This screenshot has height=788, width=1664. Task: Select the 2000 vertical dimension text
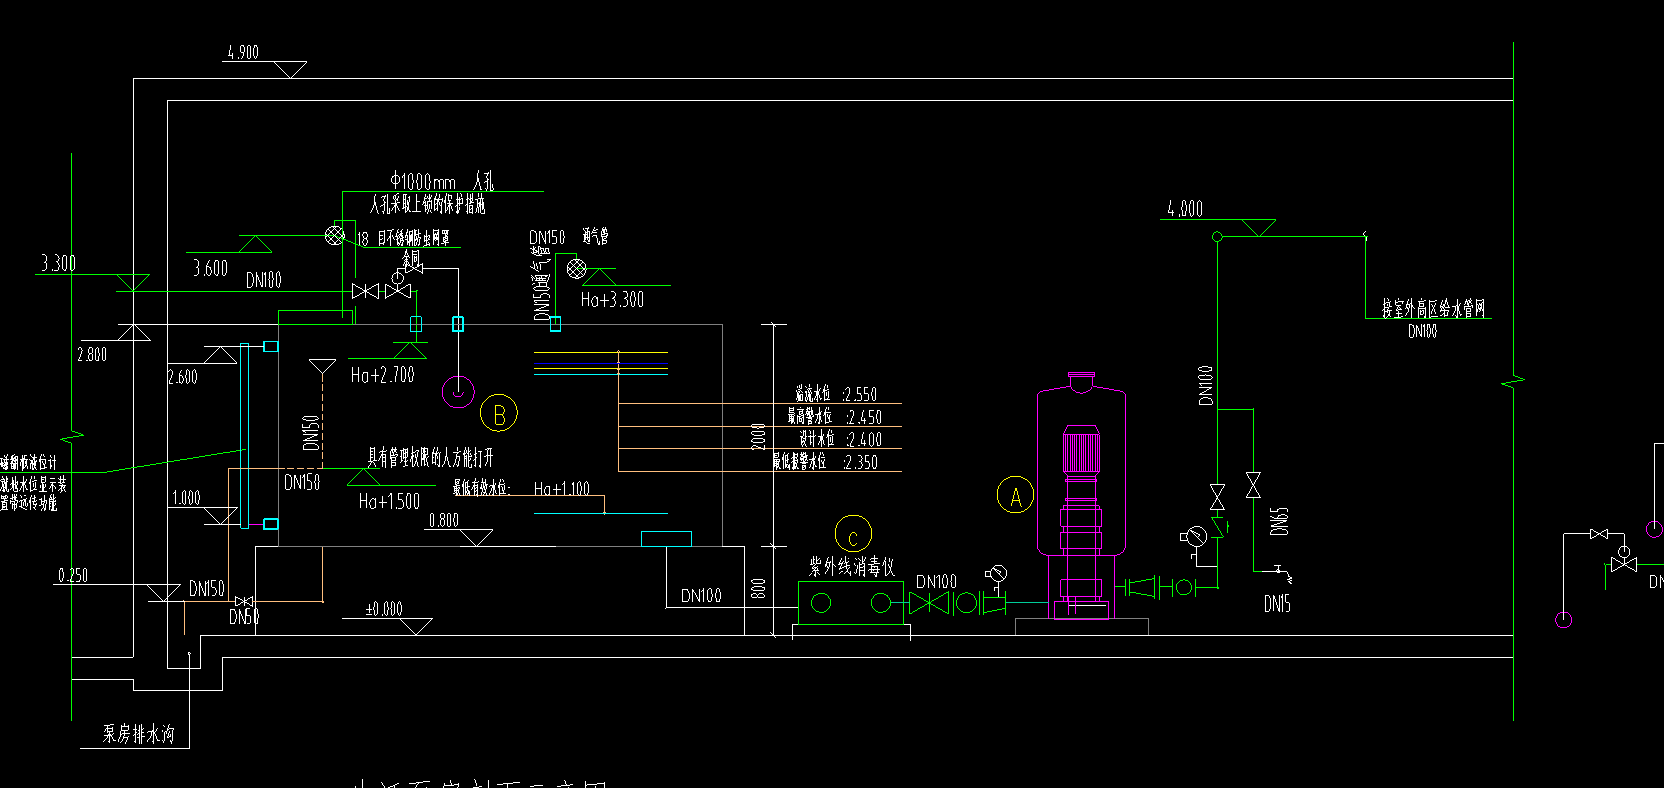pyautogui.click(x=758, y=436)
